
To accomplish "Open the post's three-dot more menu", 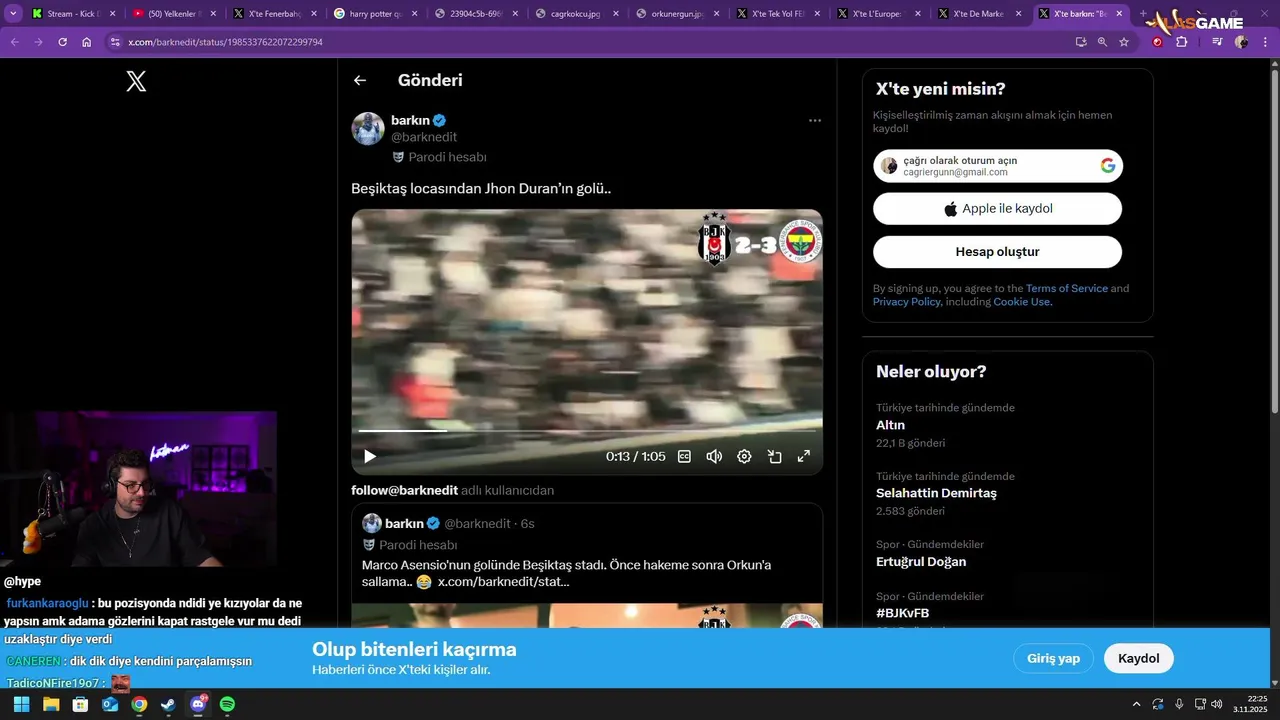I will click(815, 121).
